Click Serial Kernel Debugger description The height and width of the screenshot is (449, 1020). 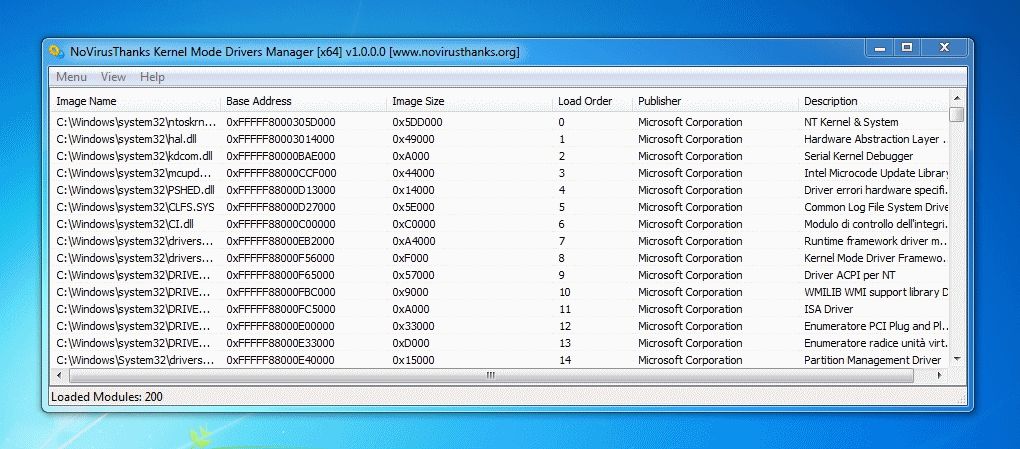point(859,156)
